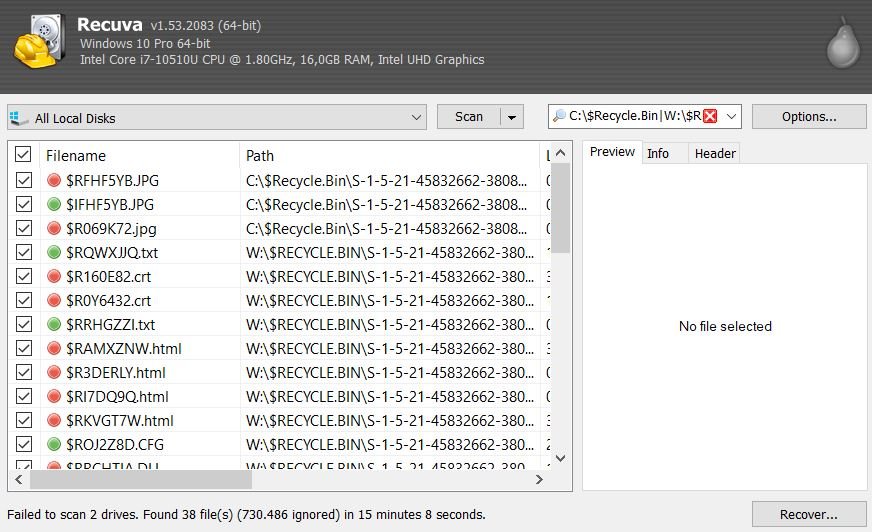Click the All Local Disks computer icon
872x532 pixels.
pyautogui.click(x=19, y=118)
